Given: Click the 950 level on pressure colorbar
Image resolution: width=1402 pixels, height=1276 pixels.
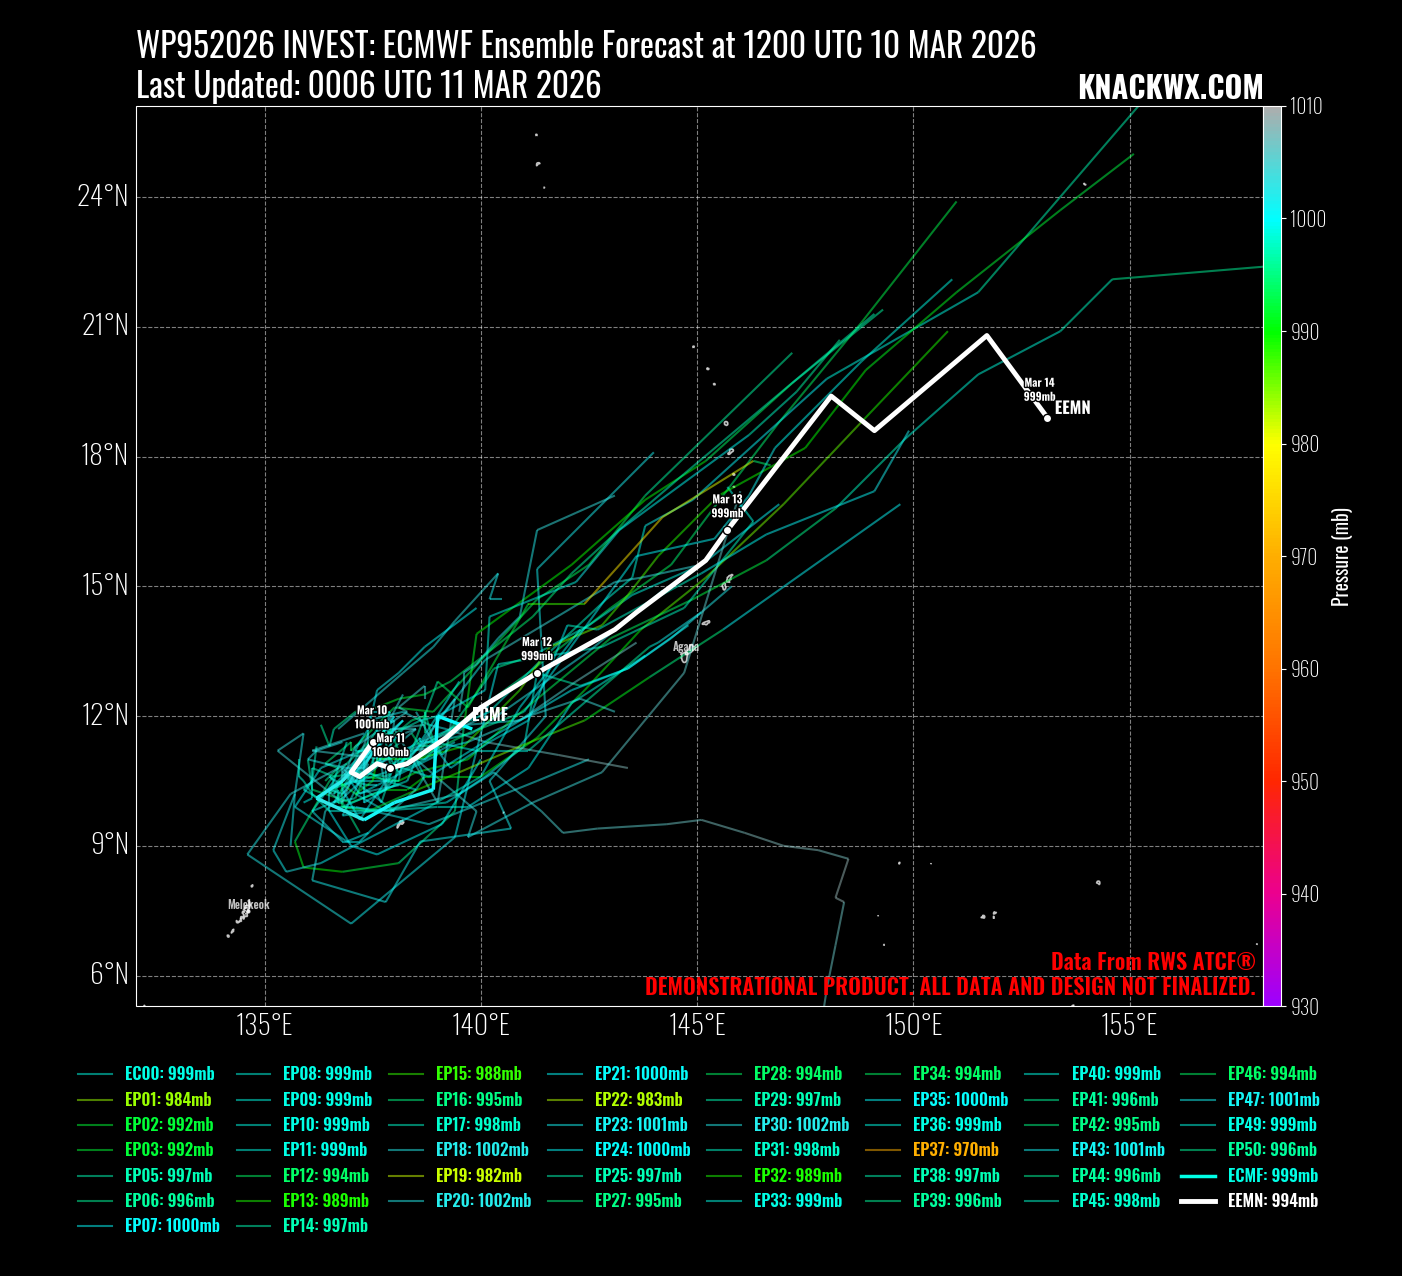Looking at the screenshot, I should 1306,782.
